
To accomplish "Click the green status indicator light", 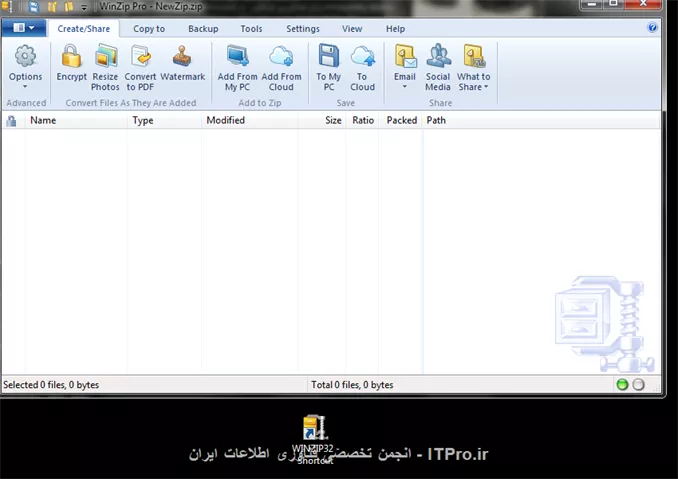I will tap(622, 384).
